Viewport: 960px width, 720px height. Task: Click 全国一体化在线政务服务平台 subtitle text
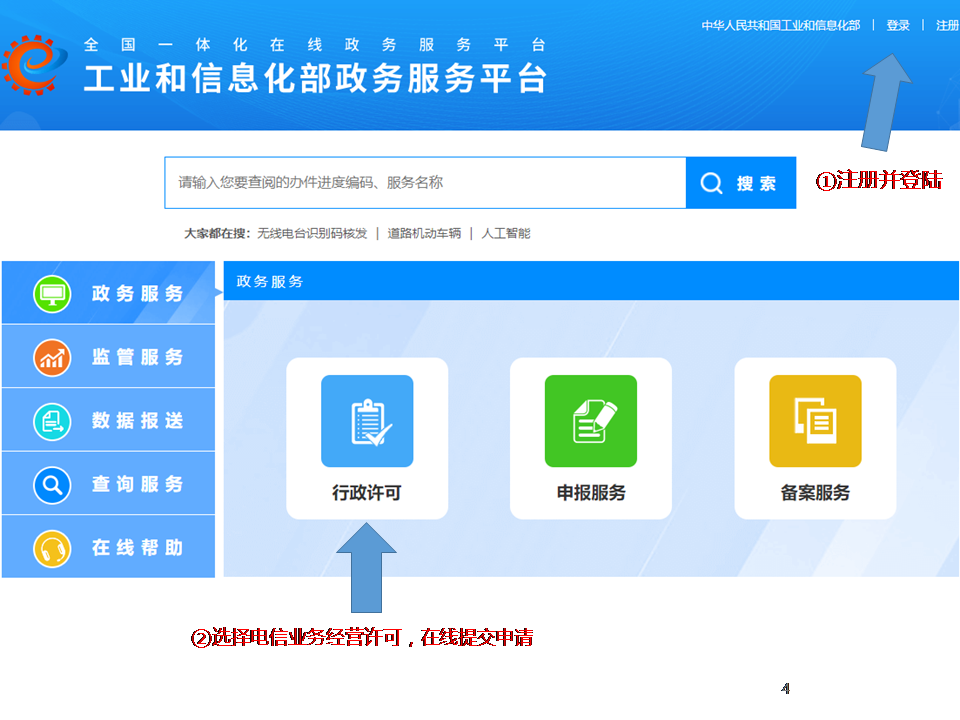315,45
